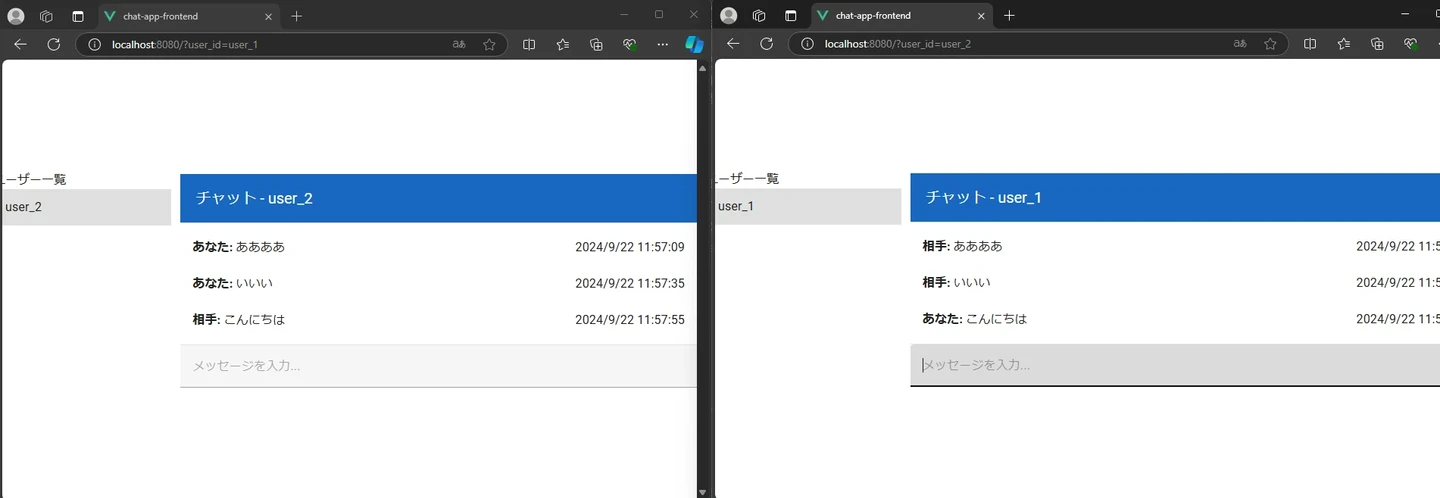Viewport: 1440px width, 498px height.
Task: Open the Favorites list in left window toolbar
Action: [563, 44]
